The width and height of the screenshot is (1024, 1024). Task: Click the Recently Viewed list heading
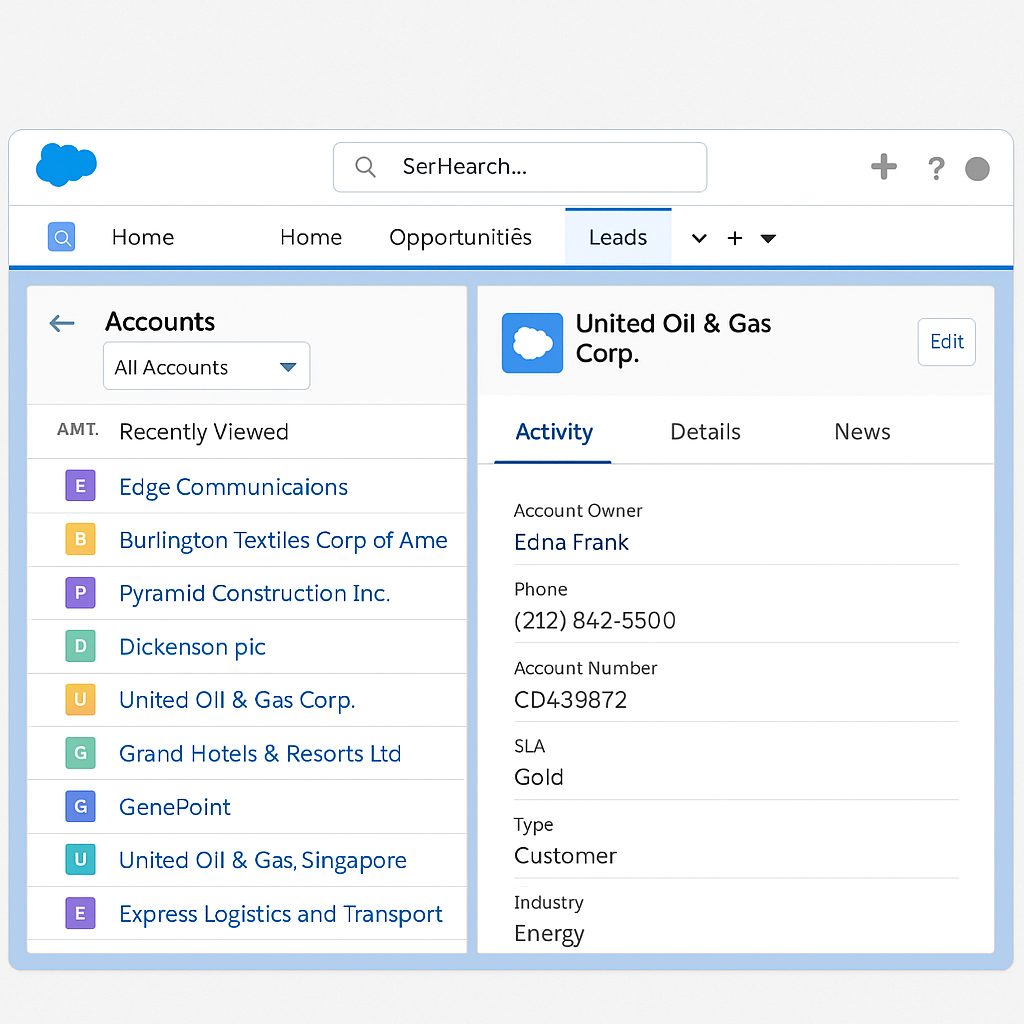pos(204,432)
